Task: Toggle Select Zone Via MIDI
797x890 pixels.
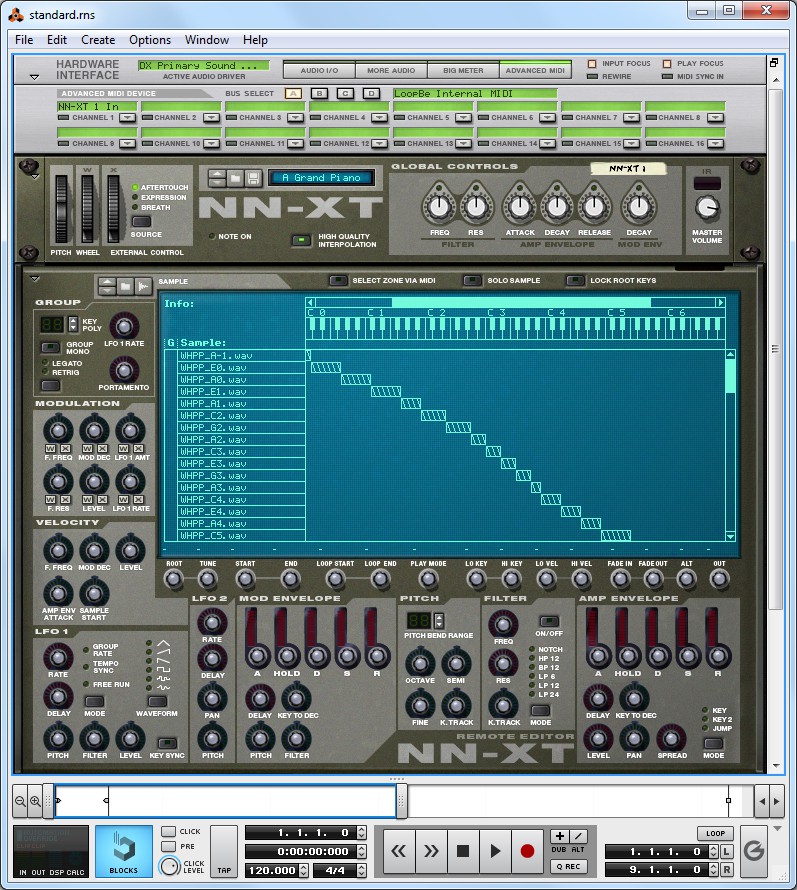Action: pyautogui.click(x=338, y=280)
